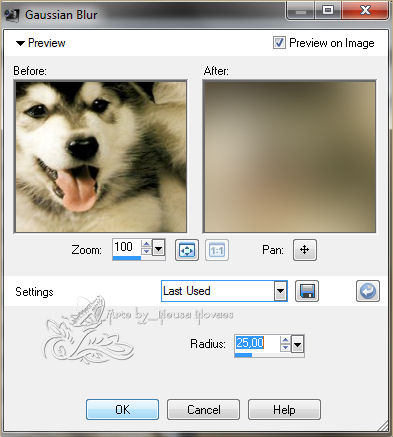The image size is (393, 437).
Task: Open Help for Gaussian Blur
Action: 284,410
